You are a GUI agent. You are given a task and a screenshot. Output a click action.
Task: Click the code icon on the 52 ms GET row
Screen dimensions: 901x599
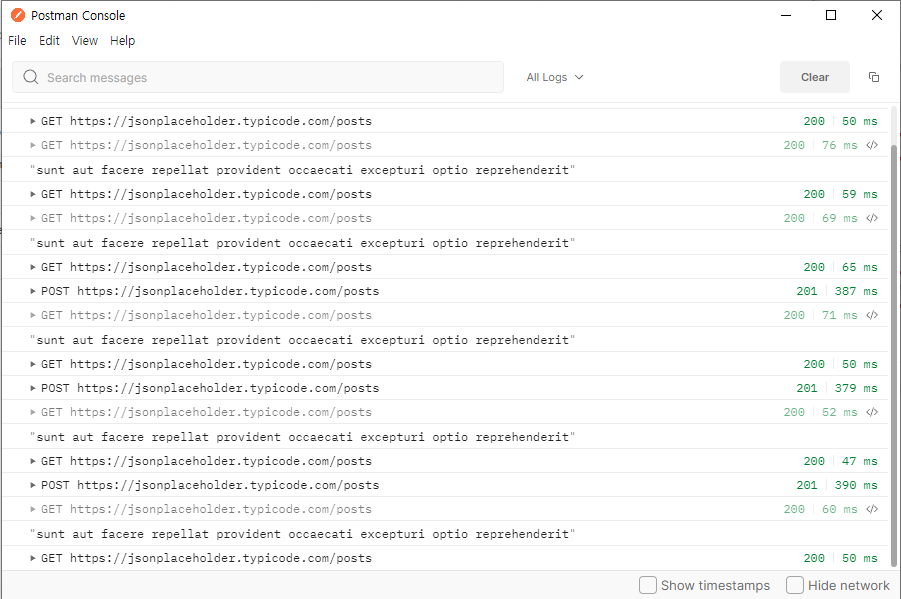pyautogui.click(x=872, y=412)
